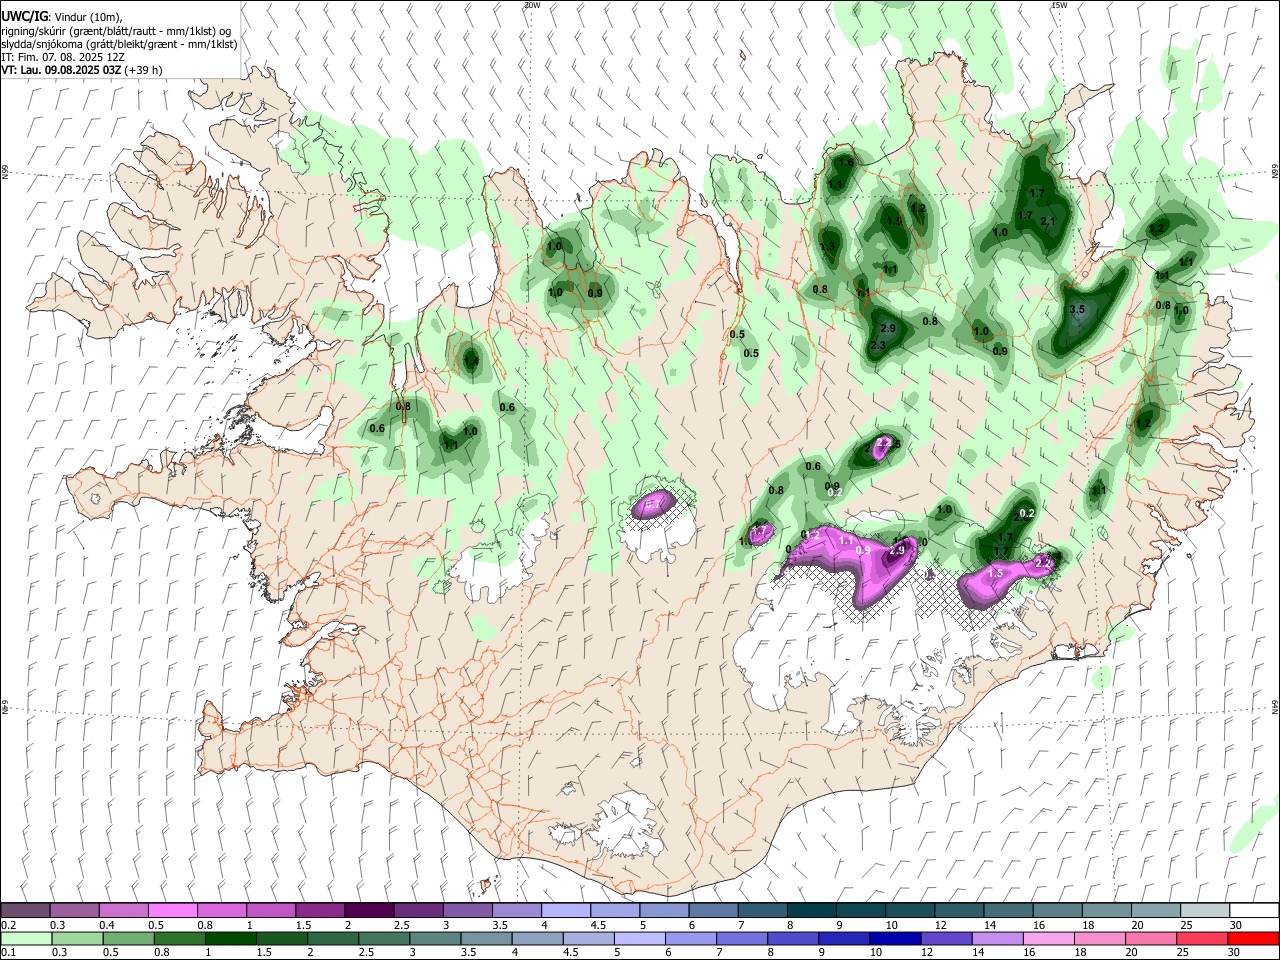This screenshot has width=1280, height=960.
Task: Click the darkest green rain swatch between 1 and 1.5
Action: click(229, 939)
